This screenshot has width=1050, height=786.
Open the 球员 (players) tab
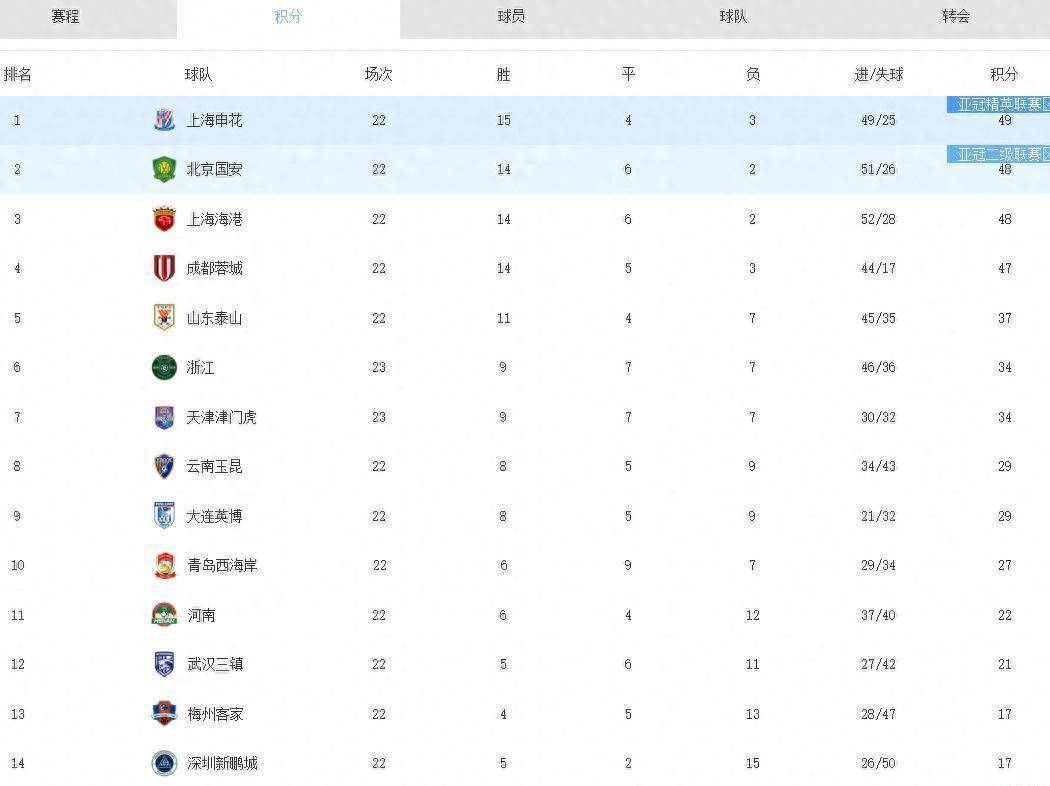tap(511, 17)
